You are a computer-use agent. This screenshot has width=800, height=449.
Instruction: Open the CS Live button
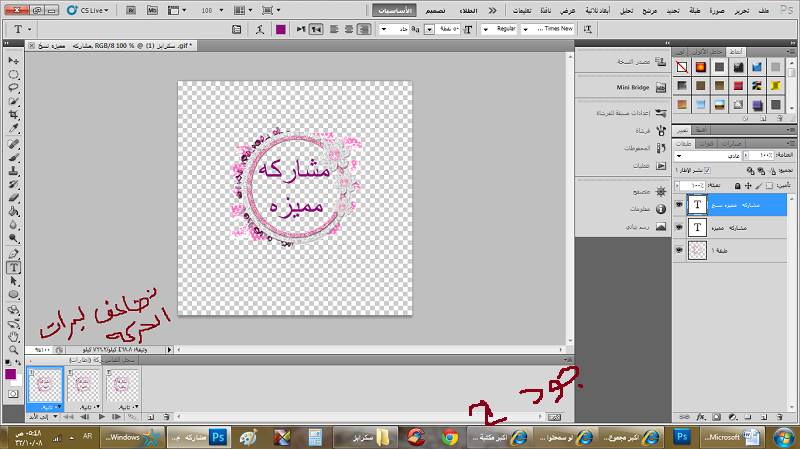tap(88, 10)
